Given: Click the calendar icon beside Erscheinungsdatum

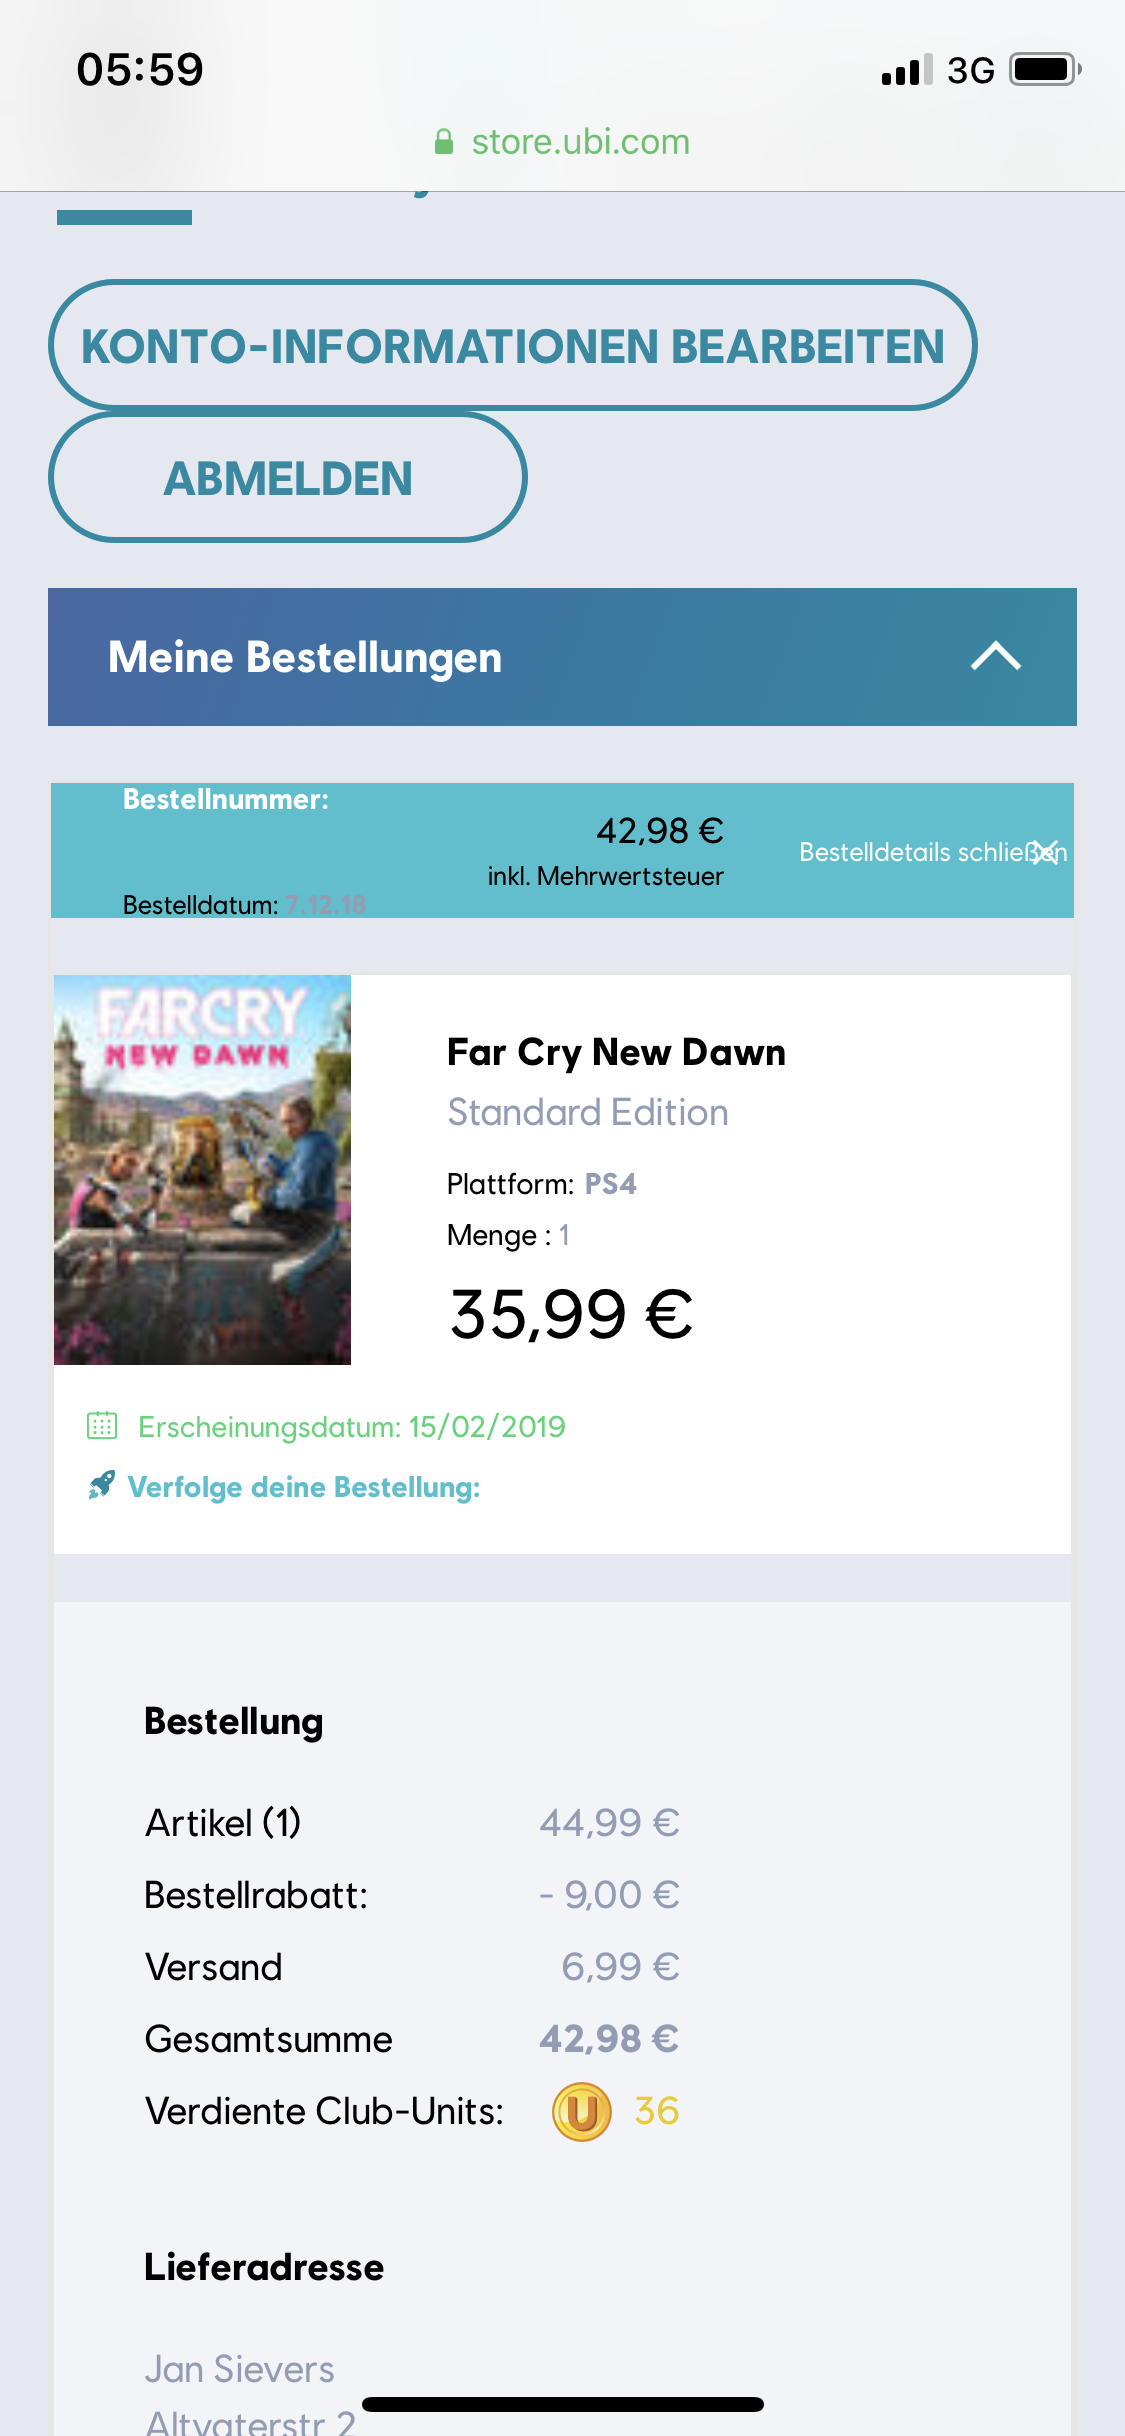Looking at the screenshot, I should coord(102,1425).
